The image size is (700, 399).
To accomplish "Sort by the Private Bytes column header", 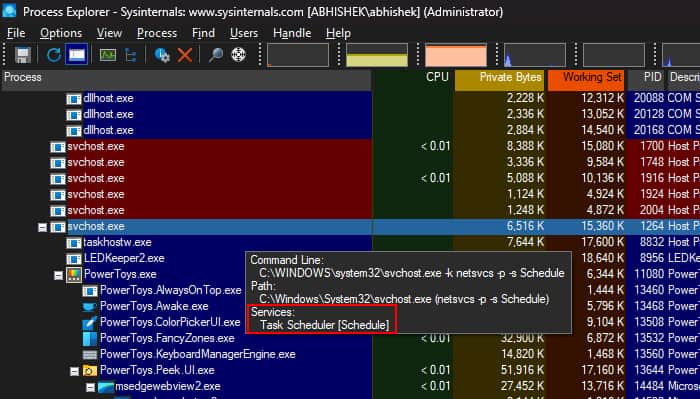I will coord(500,79).
